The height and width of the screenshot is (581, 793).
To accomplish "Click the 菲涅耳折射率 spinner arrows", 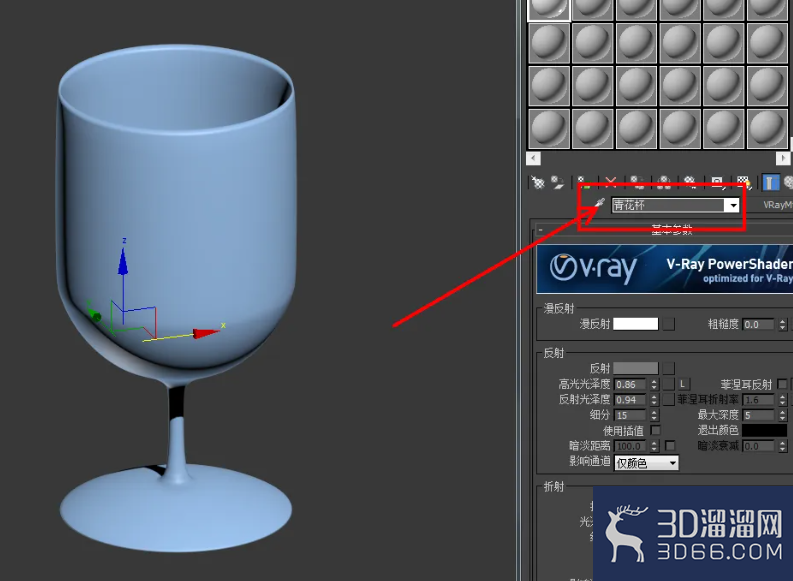I will click(782, 399).
